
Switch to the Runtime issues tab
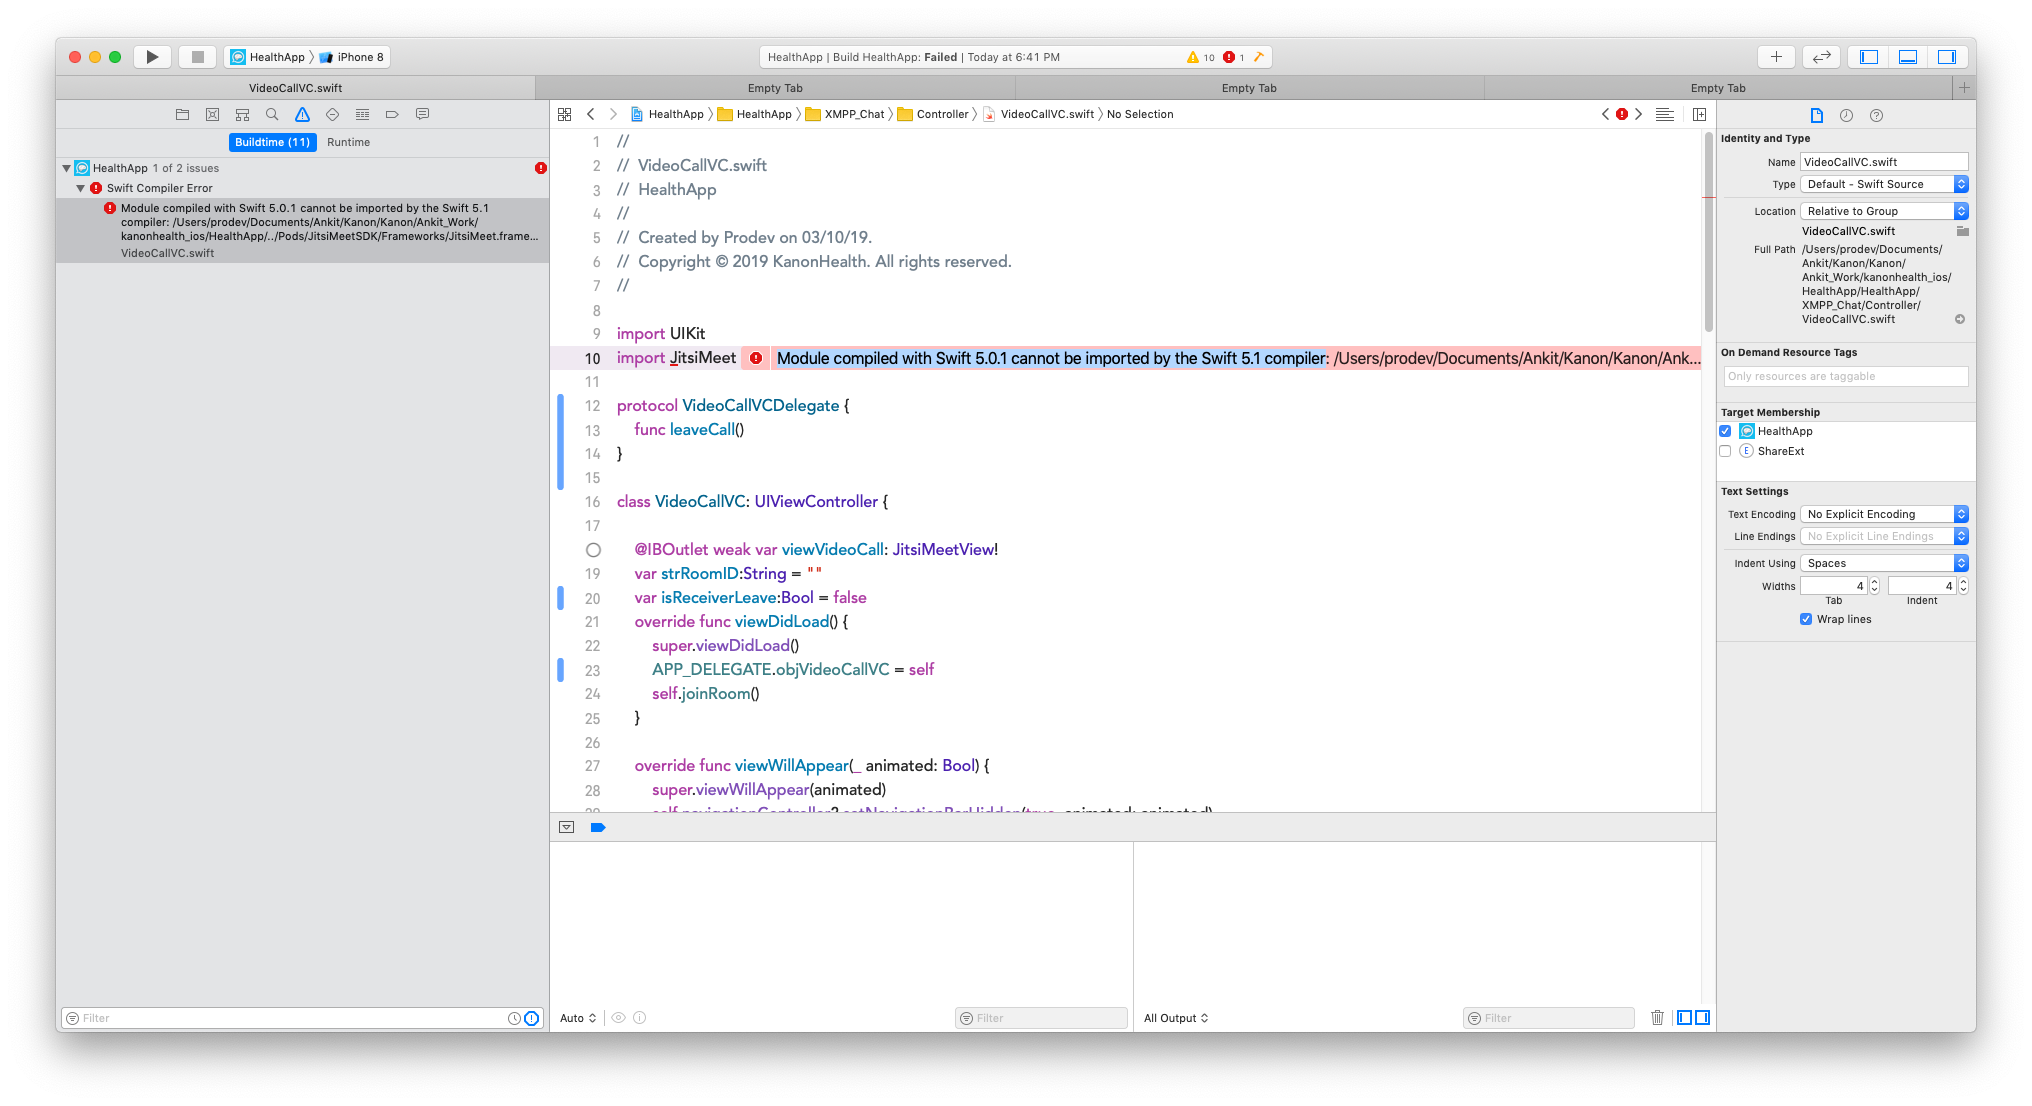click(x=348, y=142)
